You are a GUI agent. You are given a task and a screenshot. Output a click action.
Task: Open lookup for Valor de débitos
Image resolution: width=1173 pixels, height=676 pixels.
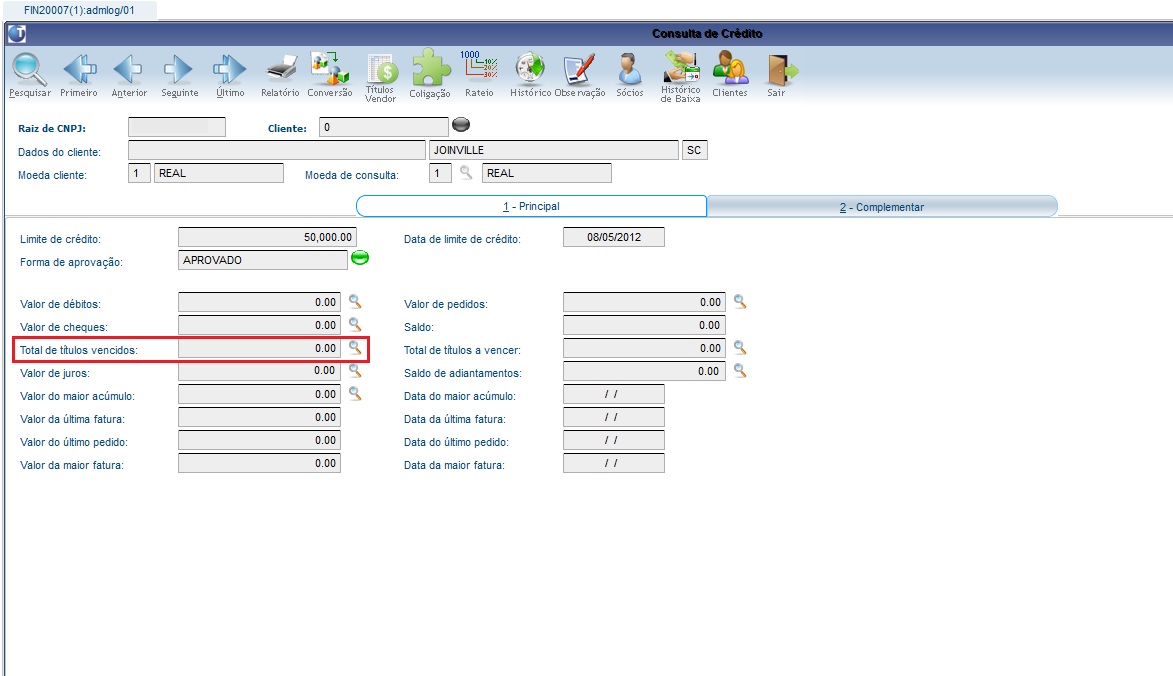click(355, 302)
